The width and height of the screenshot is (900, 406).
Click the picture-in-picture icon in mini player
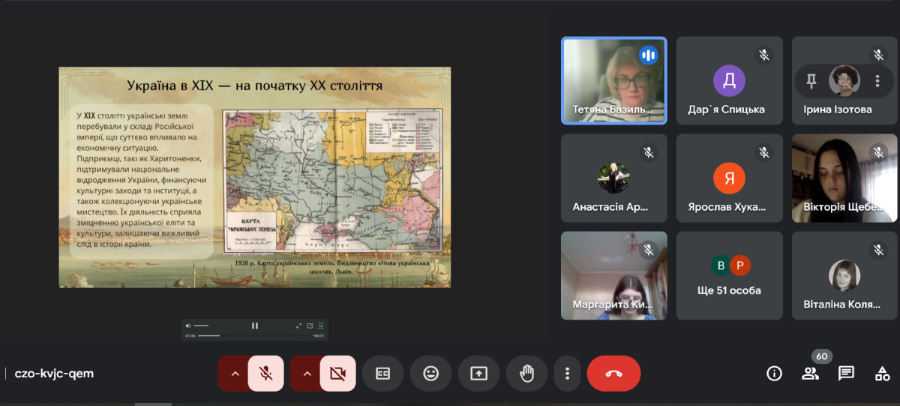point(310,326)
